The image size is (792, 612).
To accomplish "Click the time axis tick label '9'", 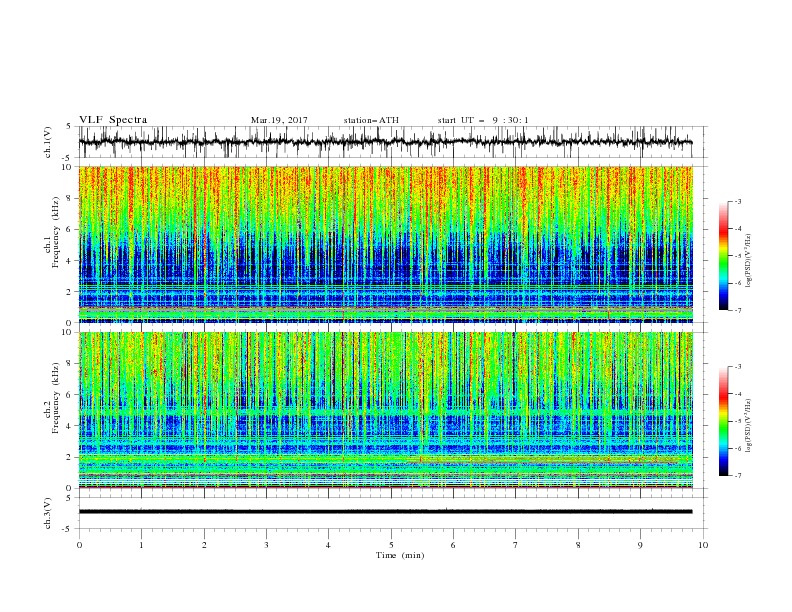I will click(640, 545).
